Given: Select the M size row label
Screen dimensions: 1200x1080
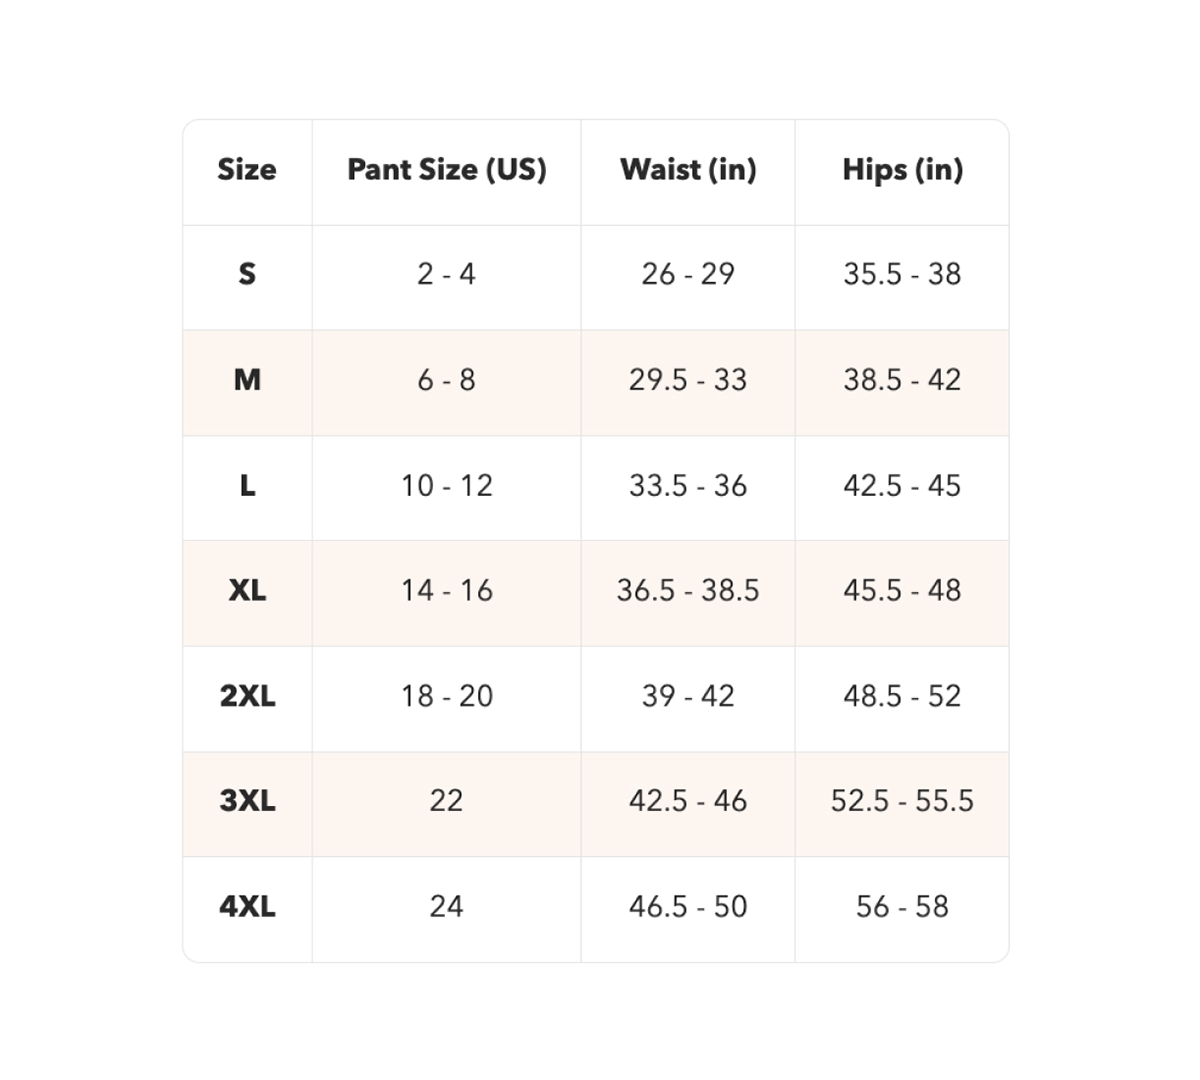Looking at the screenshot, I should coord(247,380).
